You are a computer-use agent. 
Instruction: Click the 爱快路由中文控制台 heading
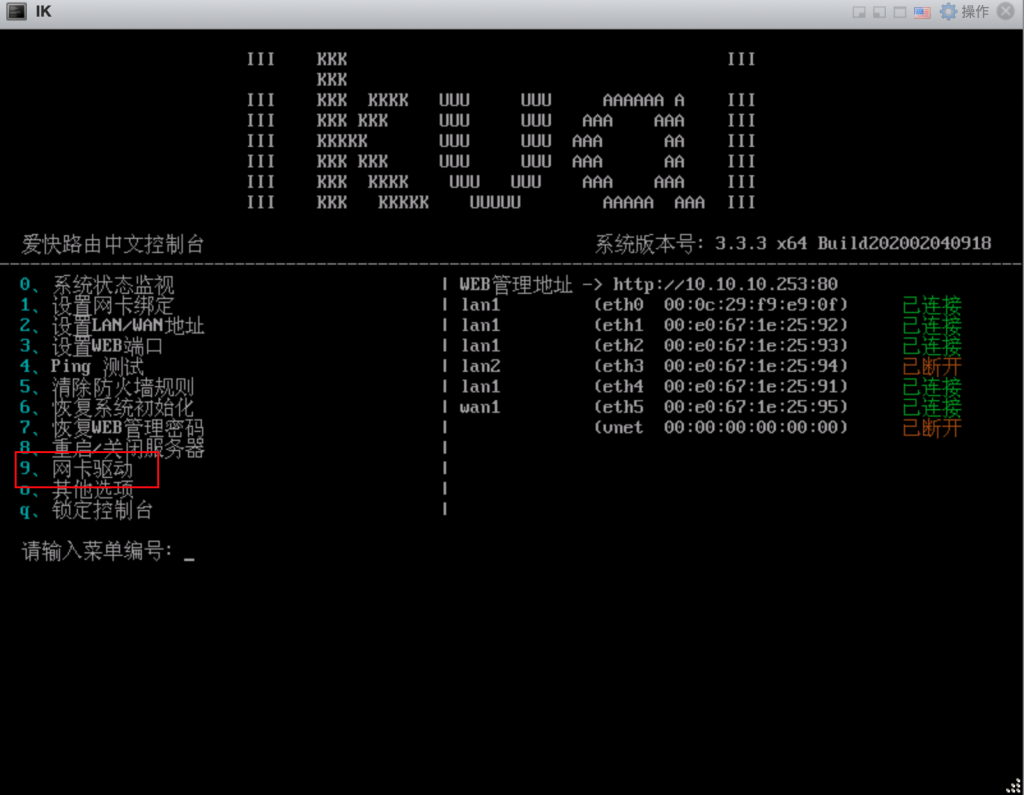(113, 244)
